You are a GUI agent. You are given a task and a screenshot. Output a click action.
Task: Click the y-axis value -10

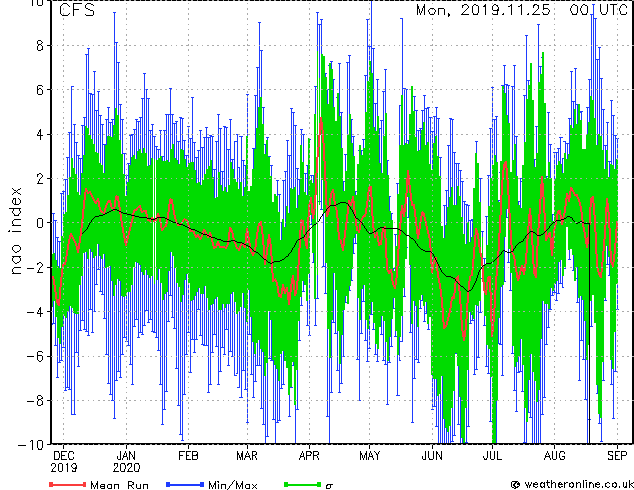[31, 445]
